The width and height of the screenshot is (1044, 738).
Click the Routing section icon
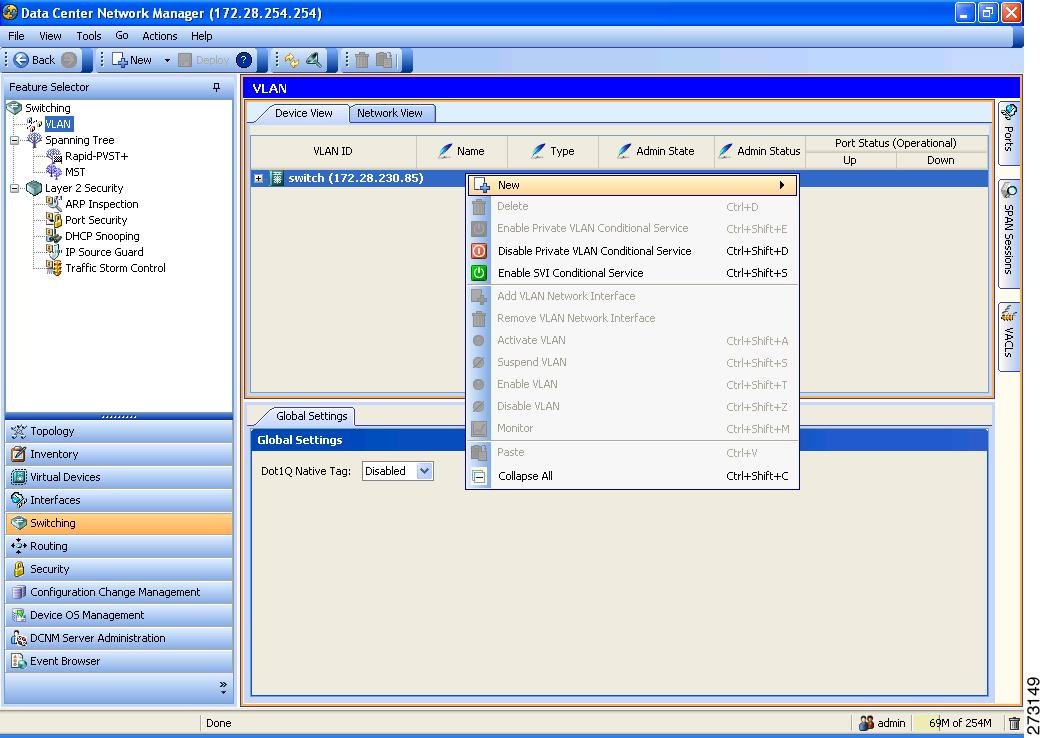click(19, 546)
